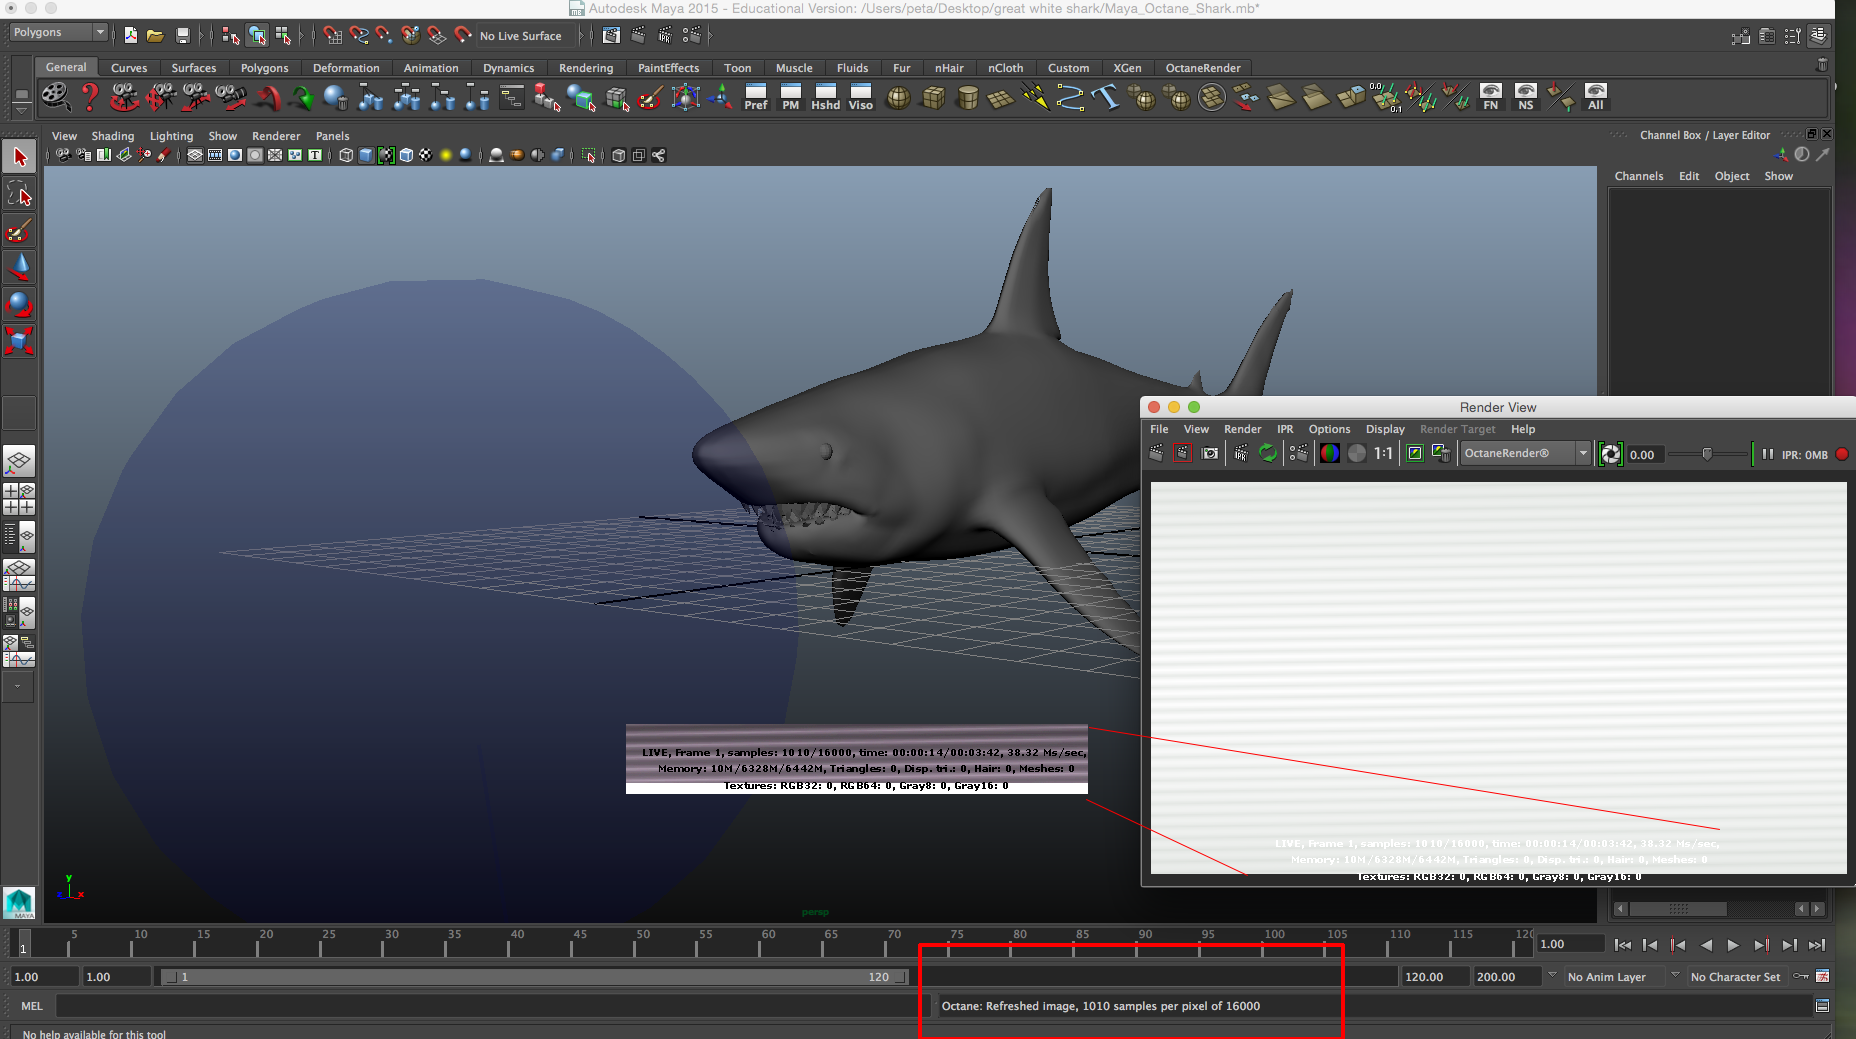This screenshot has width=1856, height=1039.
Task: Select the Move tool in the toolbox
Action: 20,267
